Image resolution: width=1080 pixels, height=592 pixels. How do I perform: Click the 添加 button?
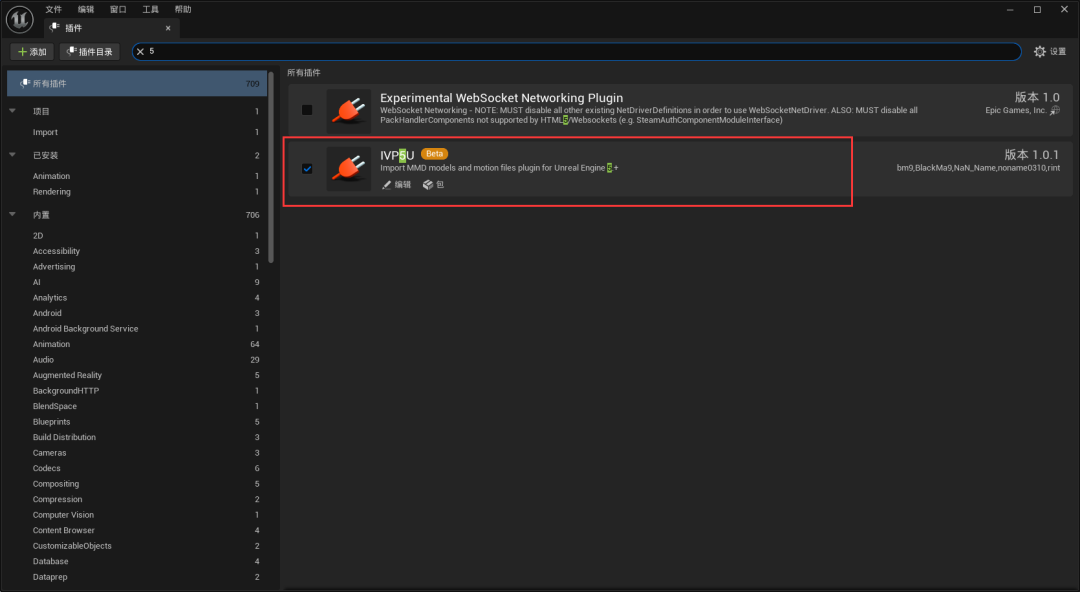click(32, 52)
